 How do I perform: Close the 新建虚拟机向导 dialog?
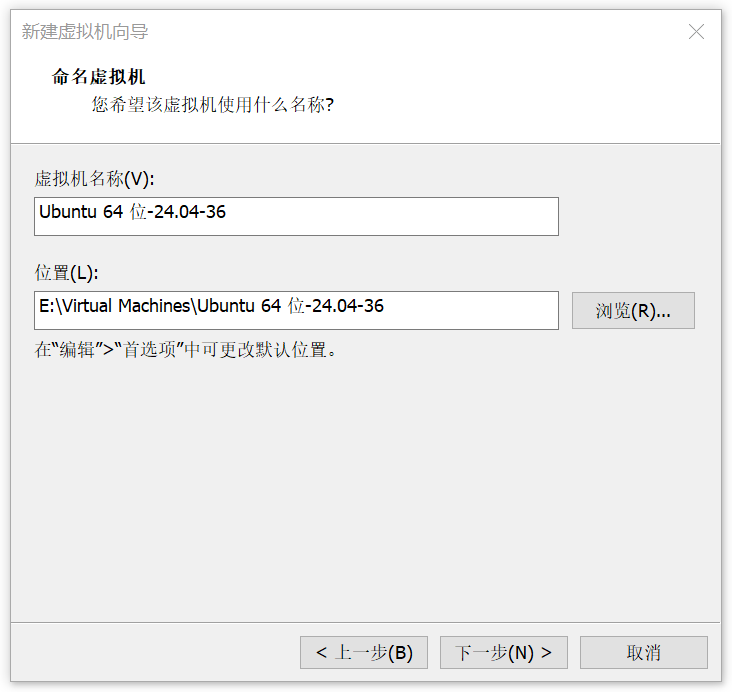click(x=696, y=32)
